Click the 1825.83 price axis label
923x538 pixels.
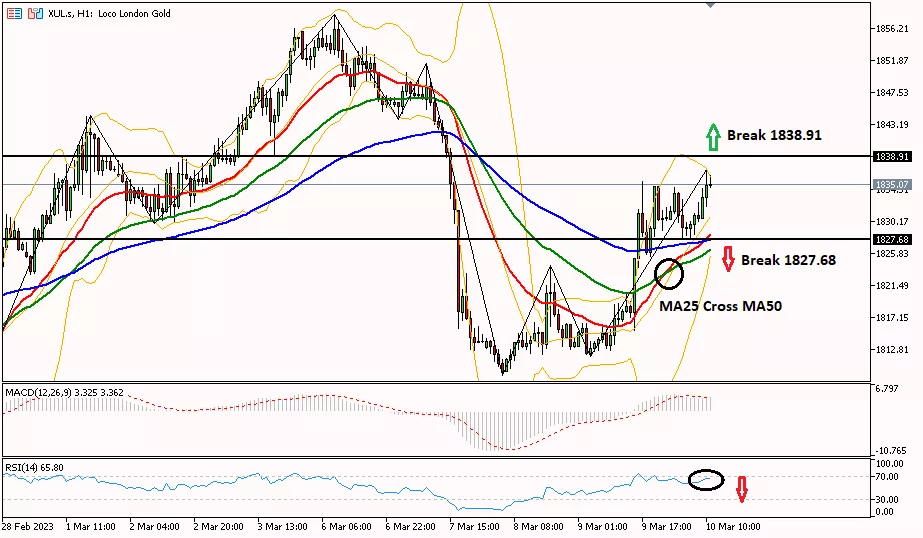892,254
